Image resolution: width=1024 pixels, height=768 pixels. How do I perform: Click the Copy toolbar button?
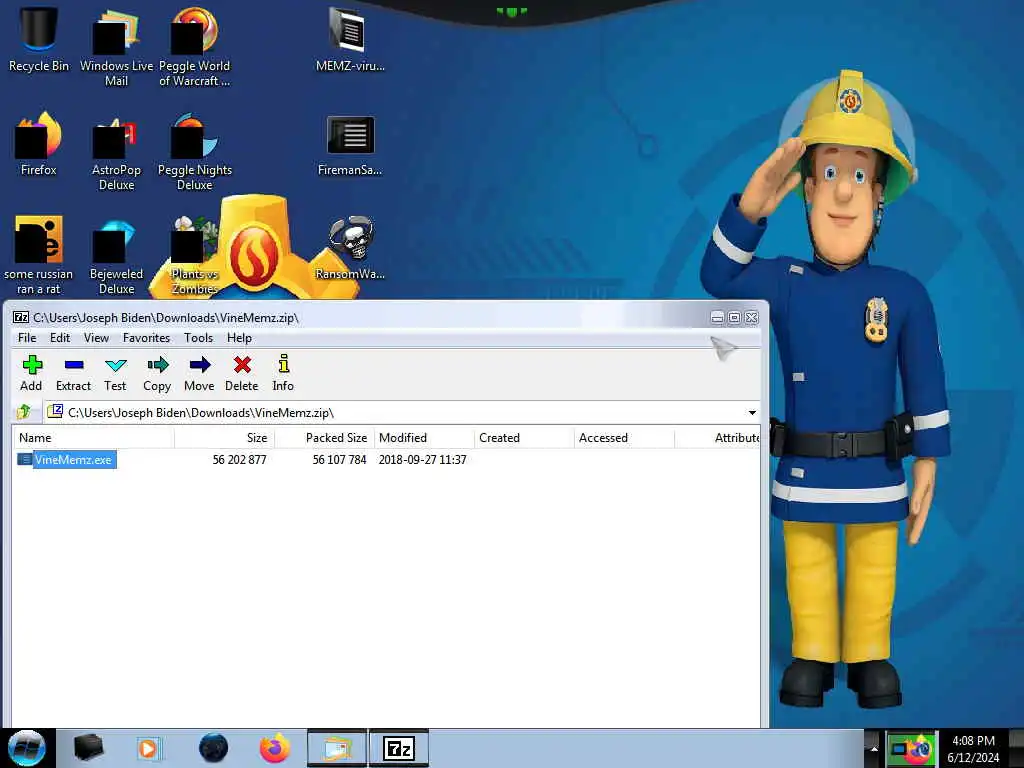coord(157,374)
